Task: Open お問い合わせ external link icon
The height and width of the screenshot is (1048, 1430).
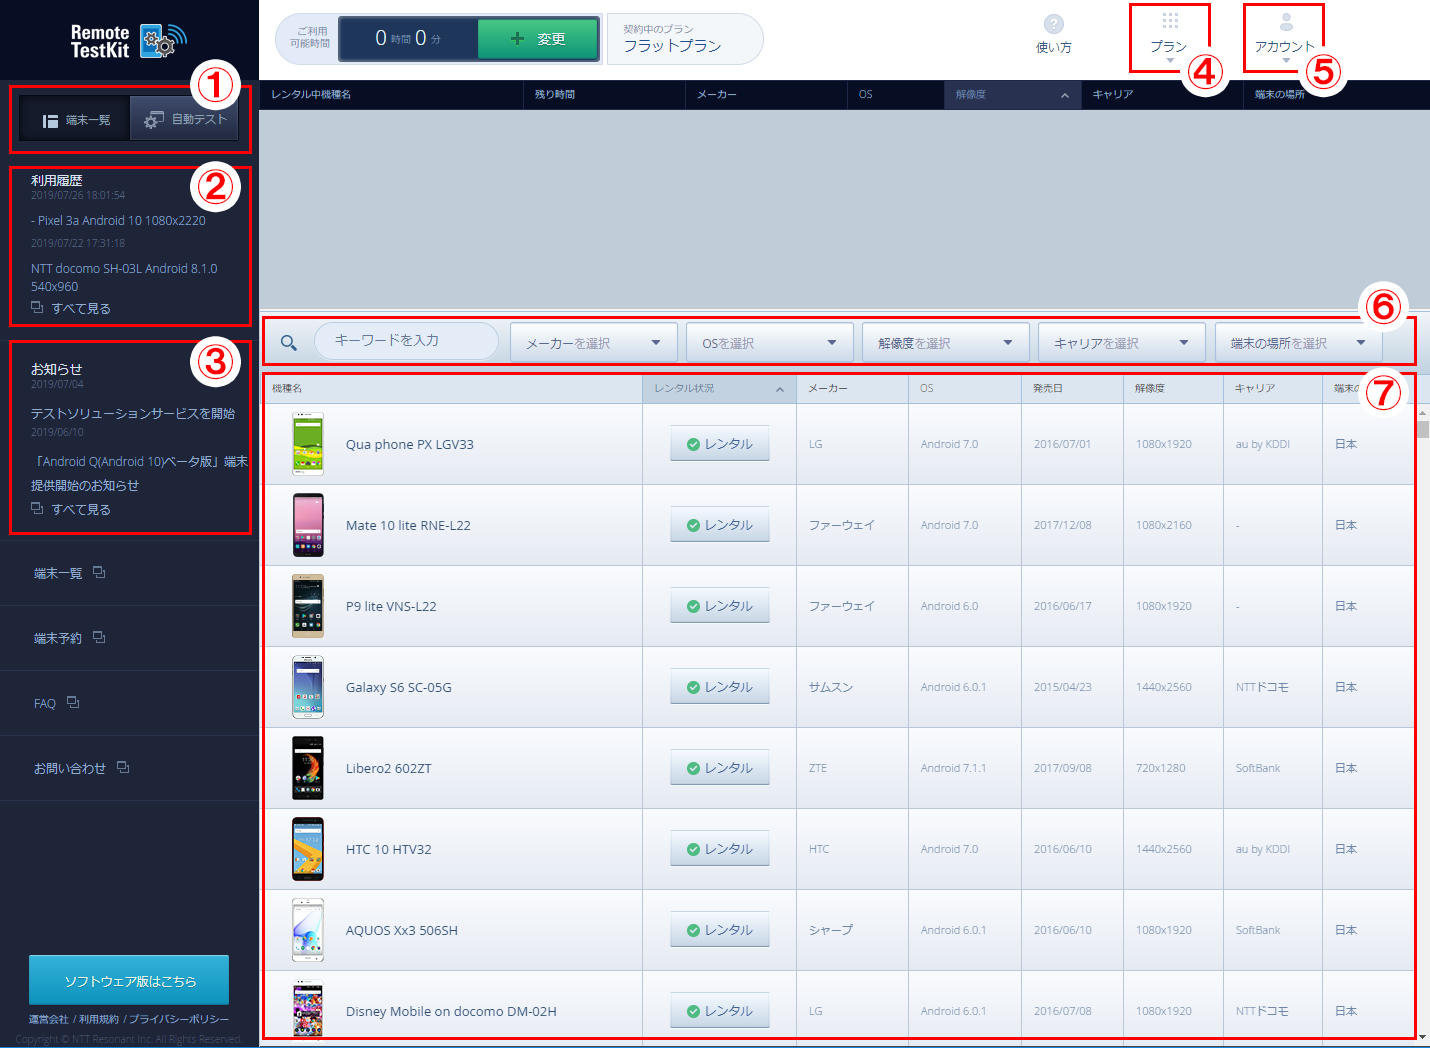Action: click(x=123, y=767)
